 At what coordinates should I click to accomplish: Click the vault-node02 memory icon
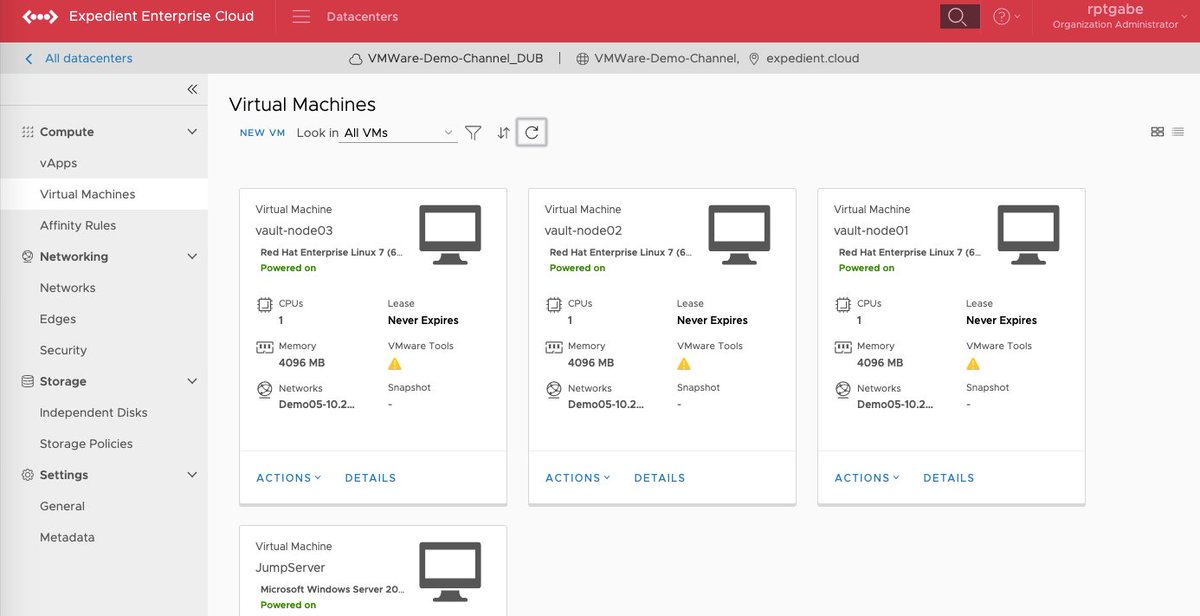click(x=554, y=348)
